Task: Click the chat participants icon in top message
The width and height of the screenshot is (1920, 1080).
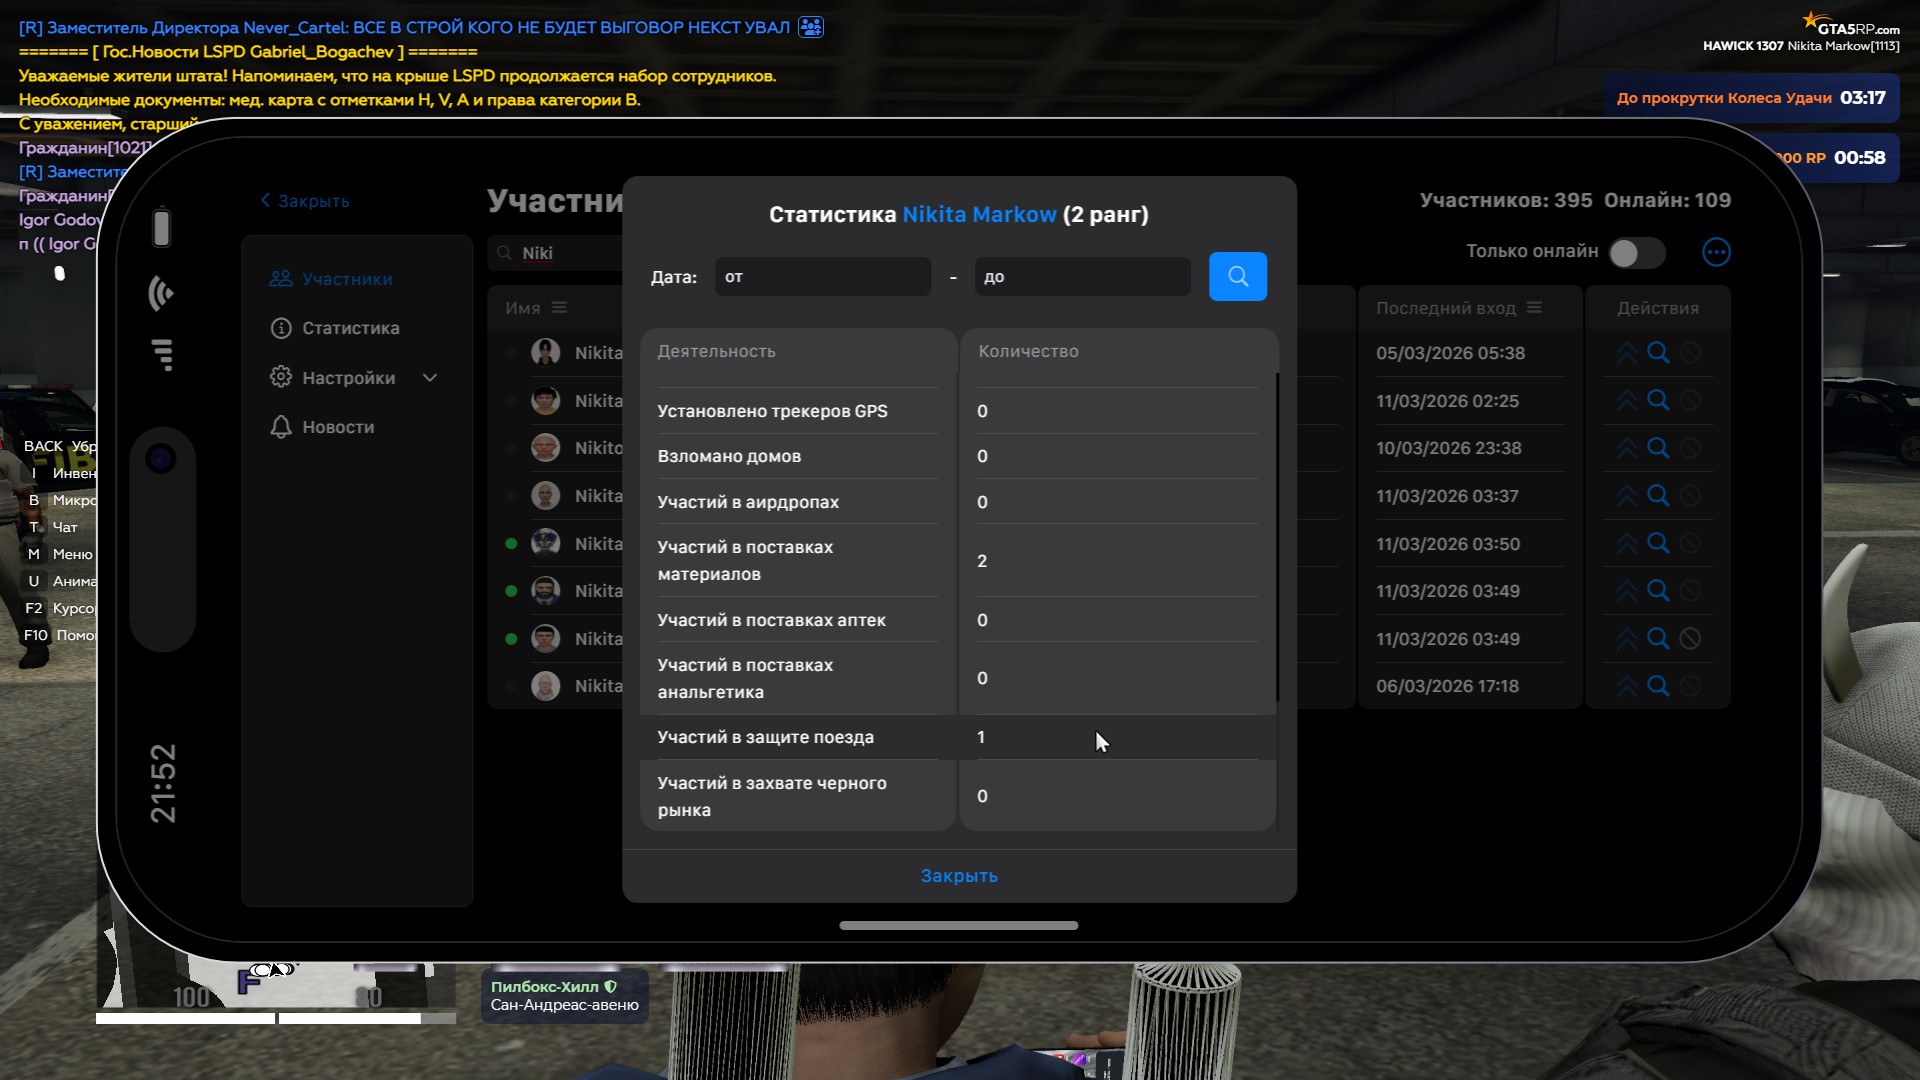Action: [x=811, y=27]
